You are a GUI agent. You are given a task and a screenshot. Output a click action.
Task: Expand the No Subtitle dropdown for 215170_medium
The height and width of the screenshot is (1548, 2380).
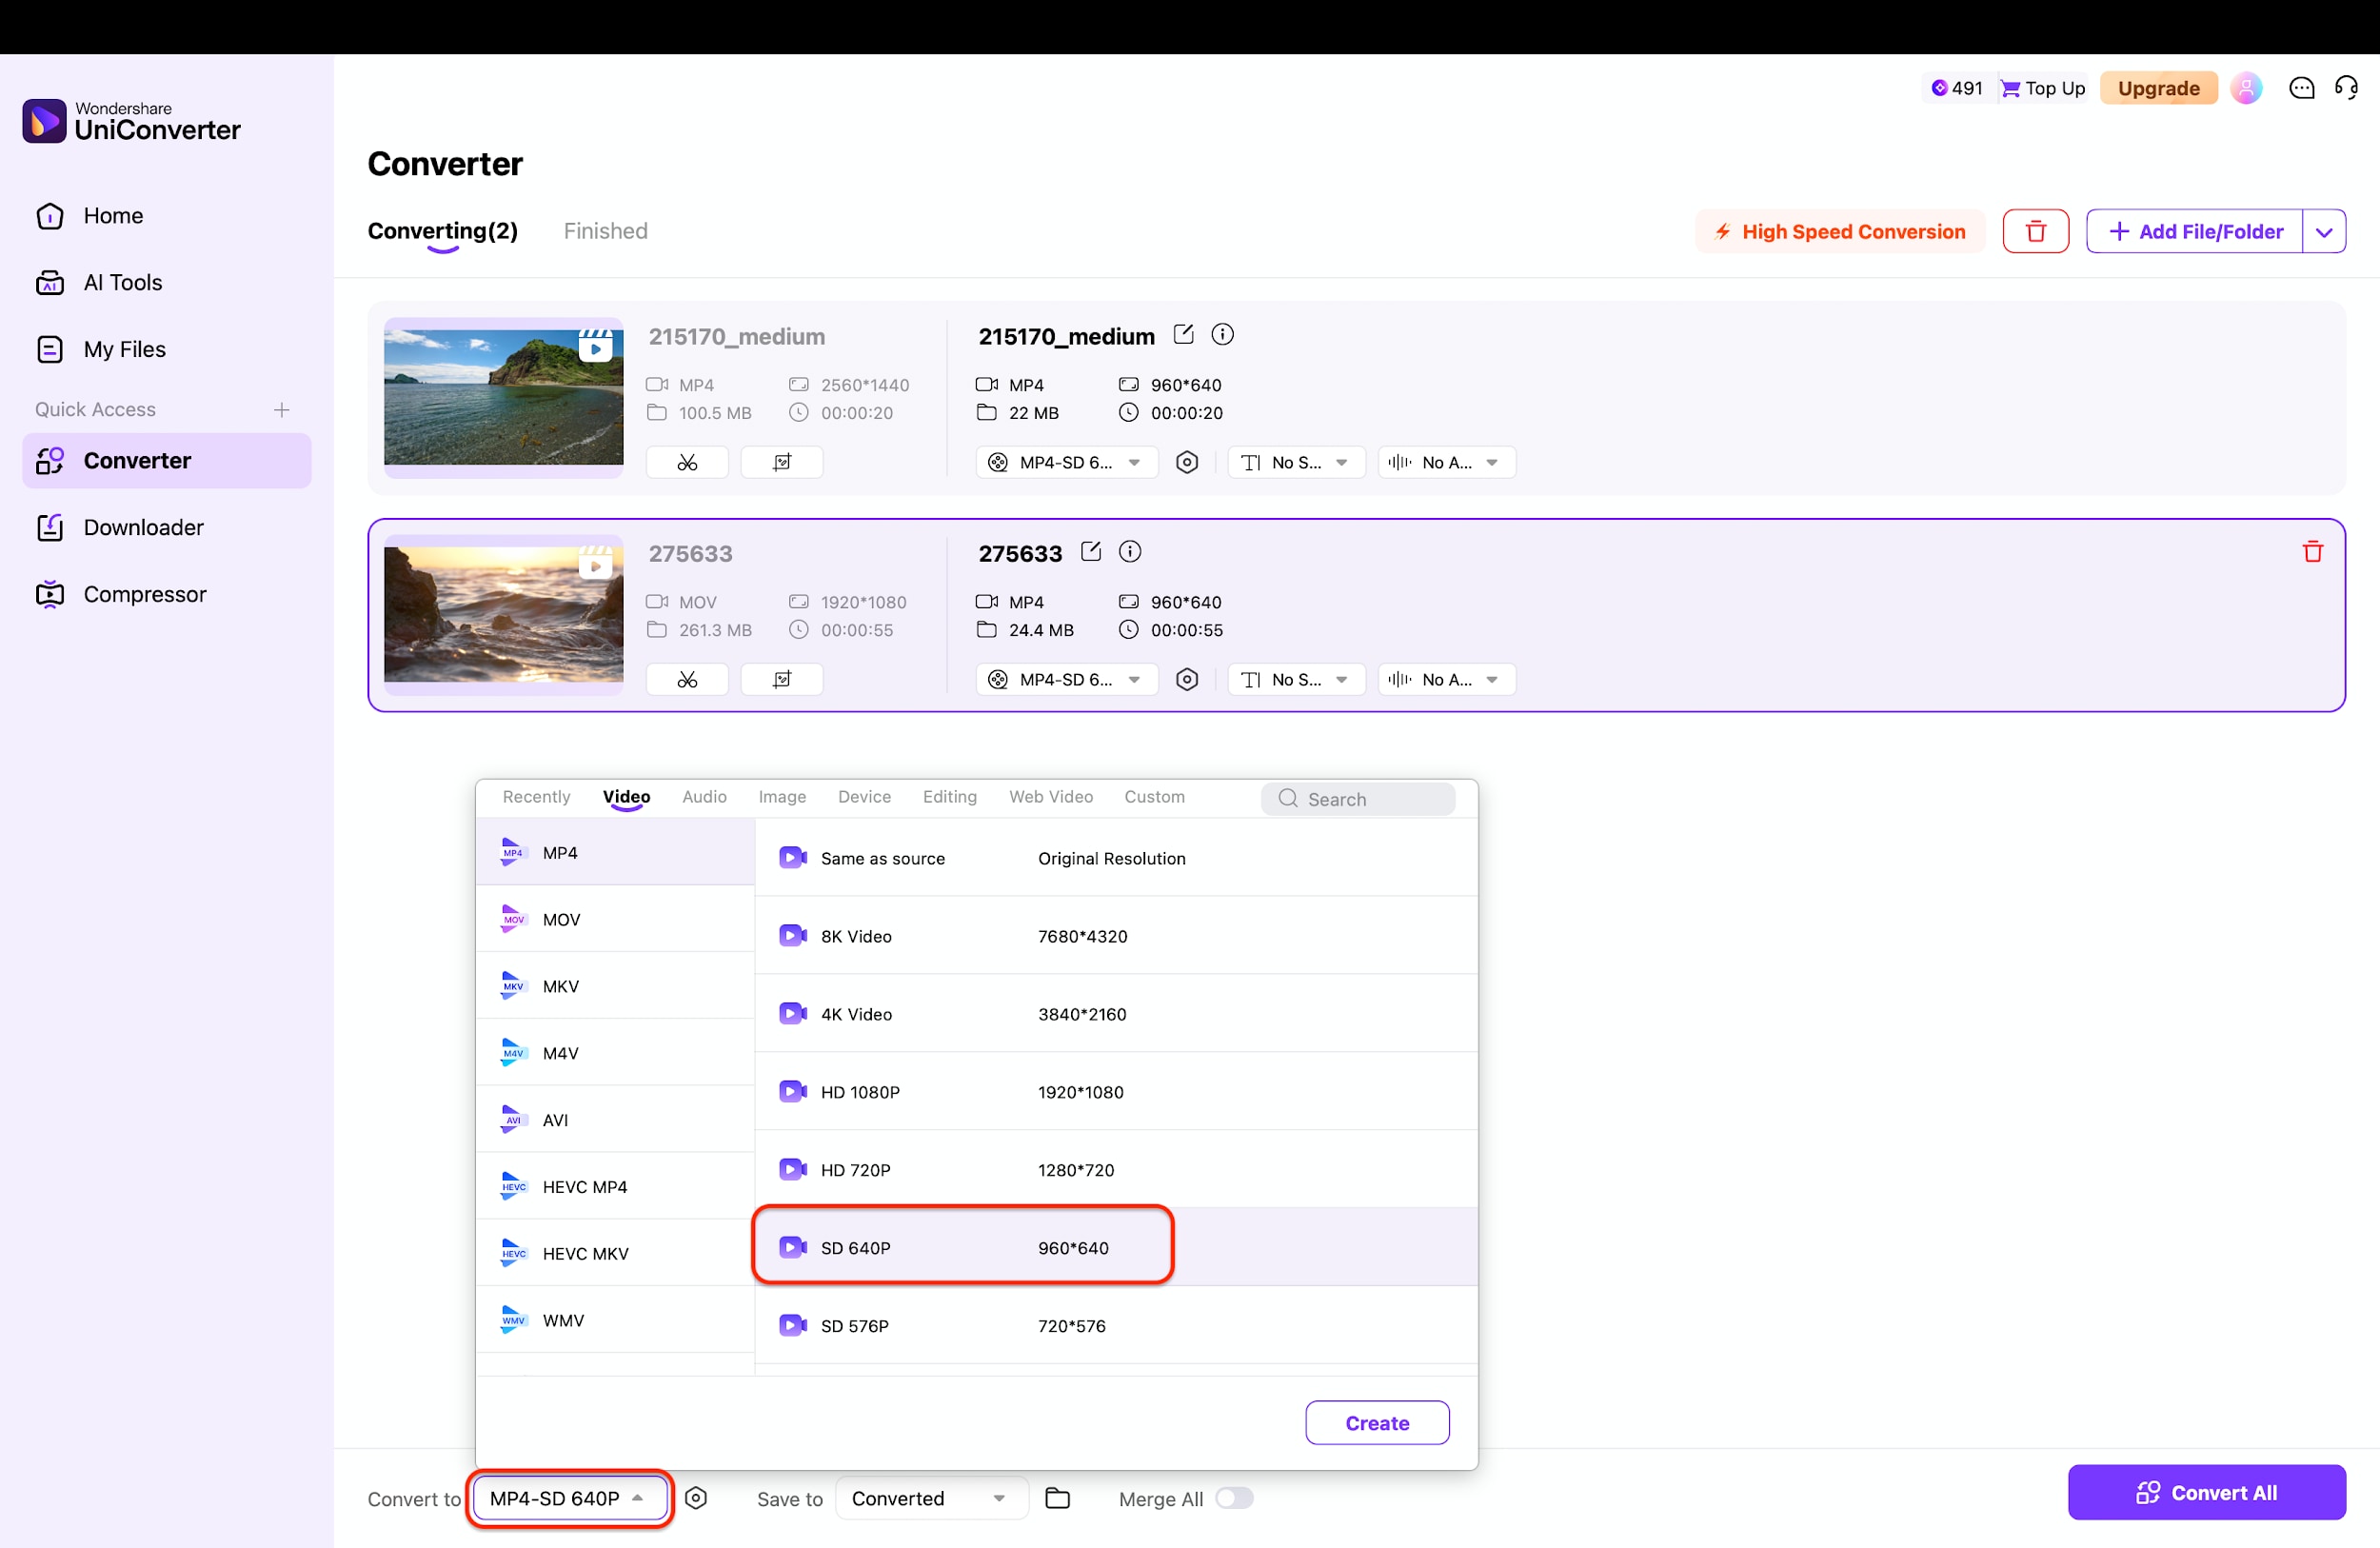coord(1295,462)
